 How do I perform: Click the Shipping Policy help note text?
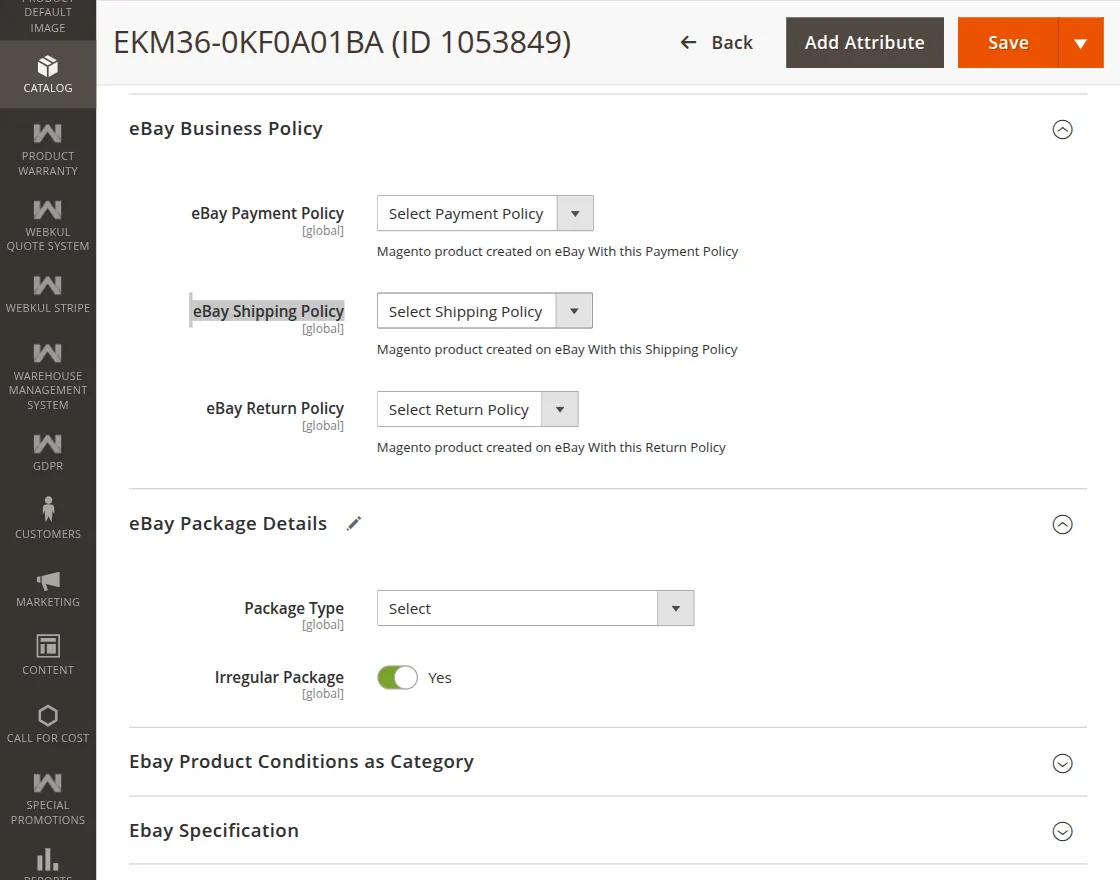[557, 349]
